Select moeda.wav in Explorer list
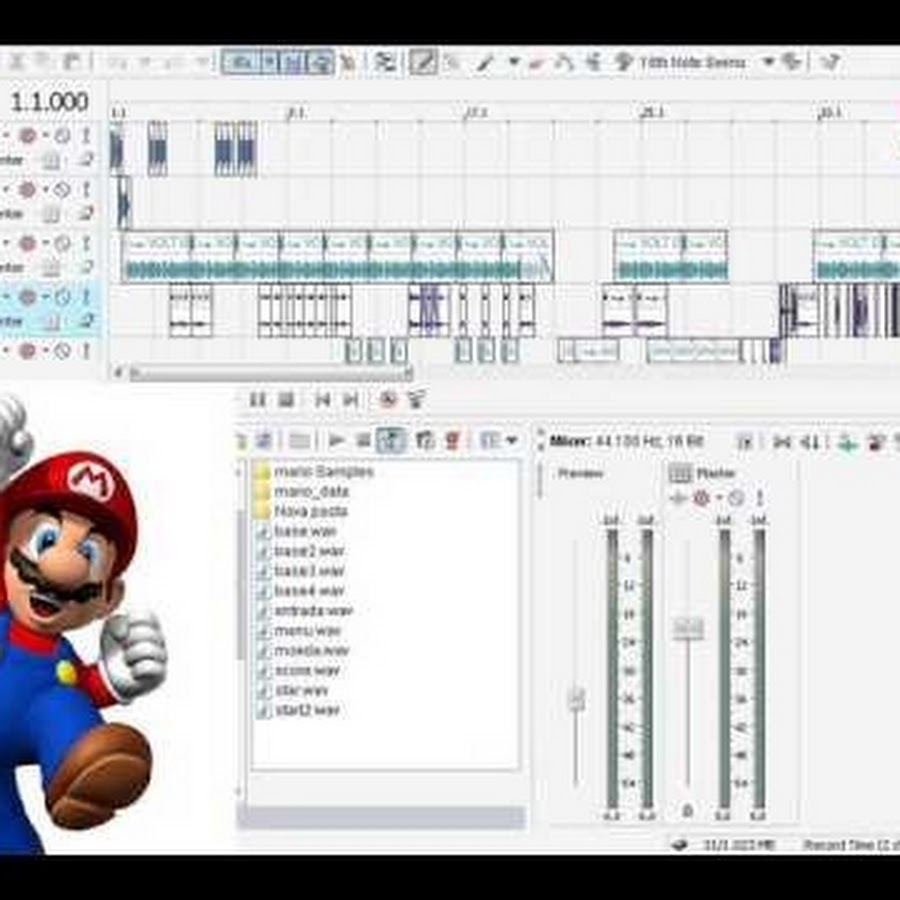The height and width of the screenshot is (900, 900). click(x=303, y=650)
